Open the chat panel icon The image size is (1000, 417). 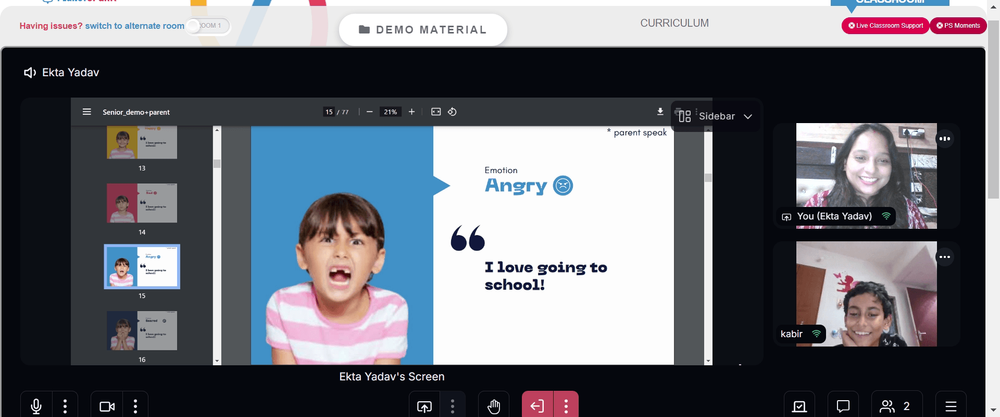[842, 406]
